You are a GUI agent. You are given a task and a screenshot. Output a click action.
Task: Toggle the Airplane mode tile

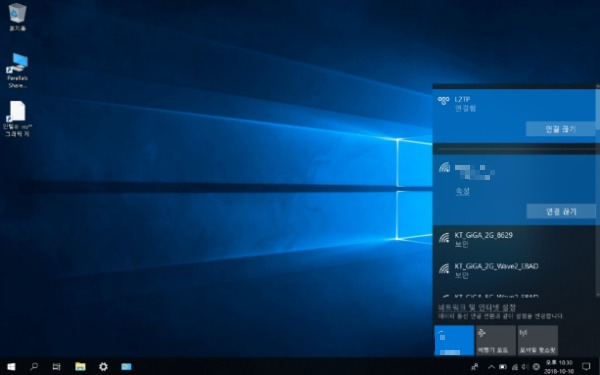point(496,340)
